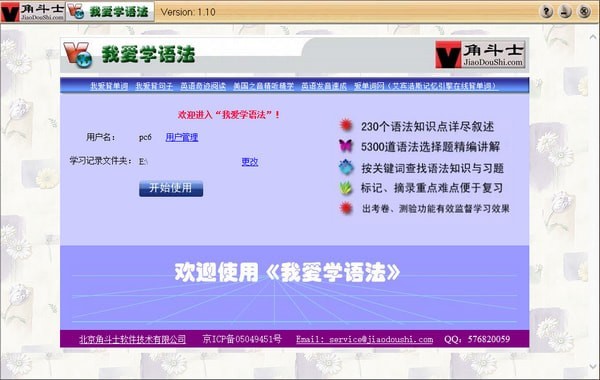Open the 我爱背单词 link
Image resolution: width=600 pixels, height=380 pixels.
click(109, 86)
